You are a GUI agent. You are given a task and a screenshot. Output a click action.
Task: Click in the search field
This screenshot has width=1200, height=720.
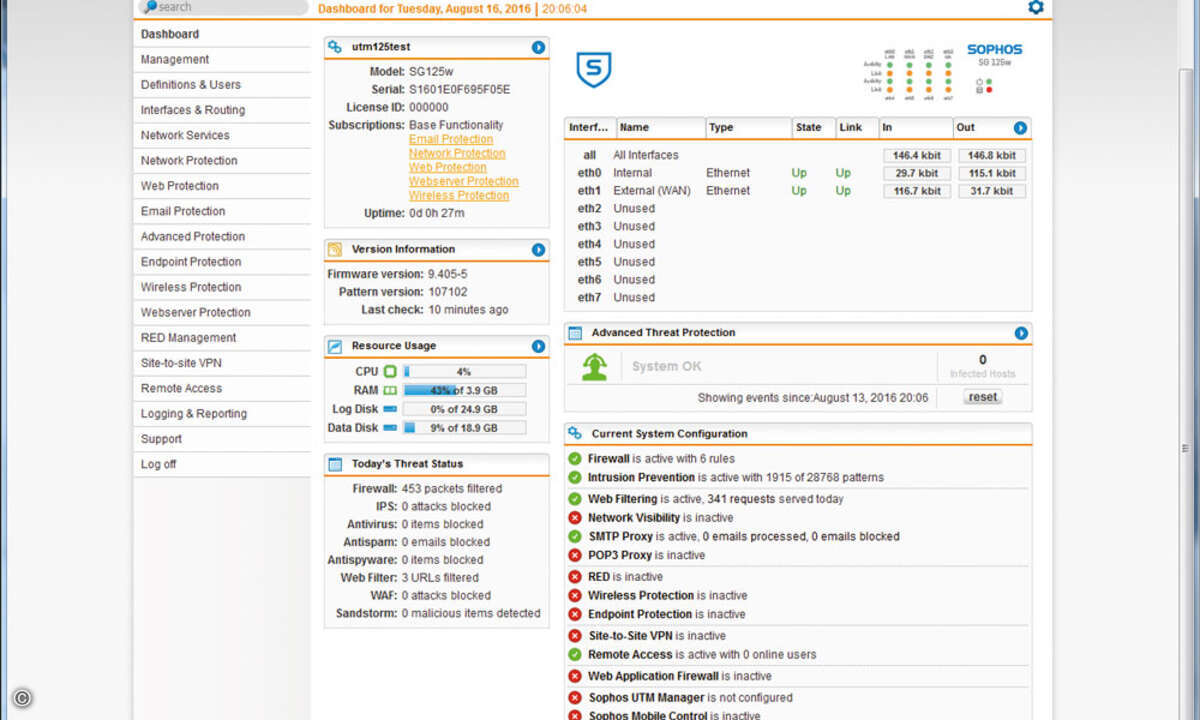pos(224,7)
